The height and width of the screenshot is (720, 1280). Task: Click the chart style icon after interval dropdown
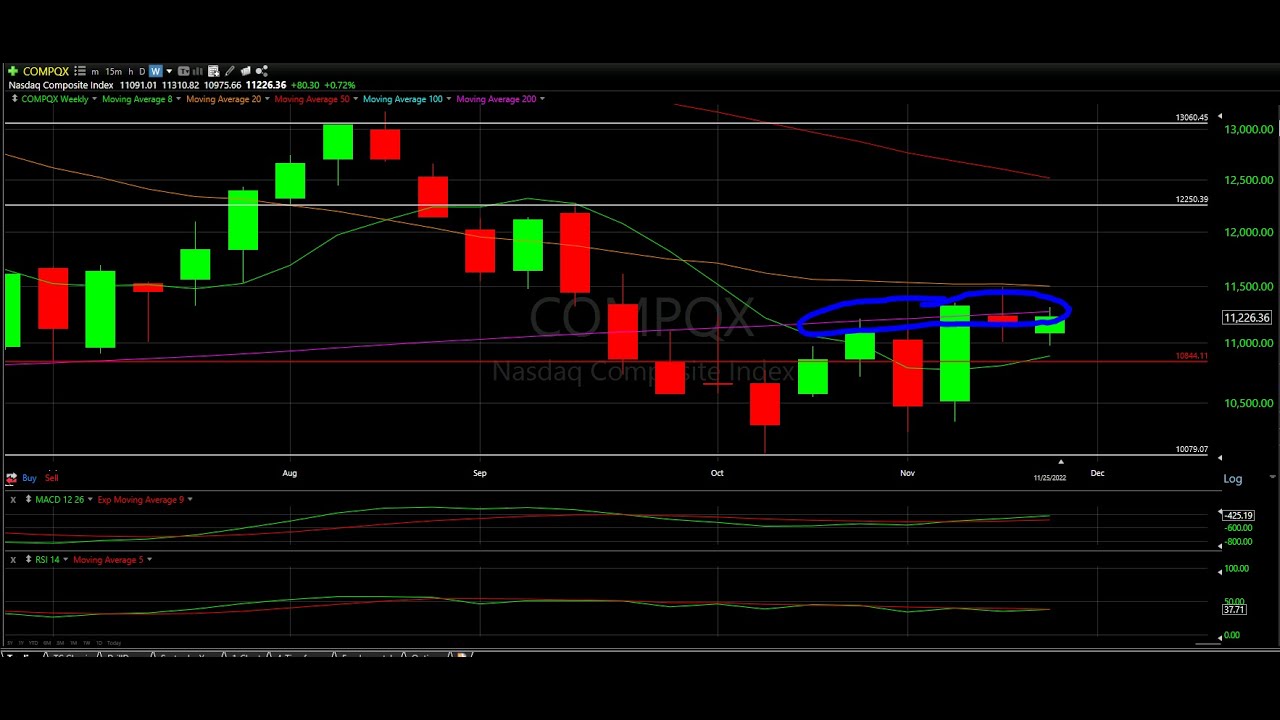[x=183, y=71]
